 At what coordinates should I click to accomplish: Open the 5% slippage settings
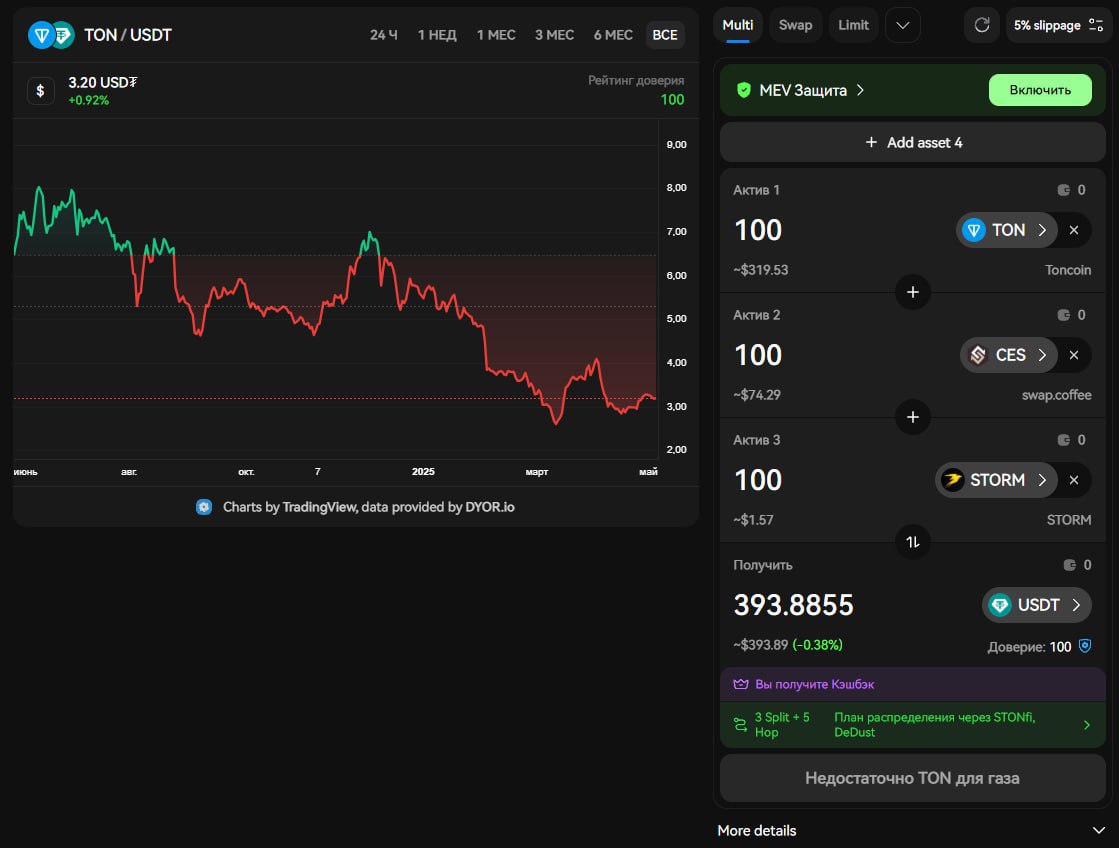1059,25
